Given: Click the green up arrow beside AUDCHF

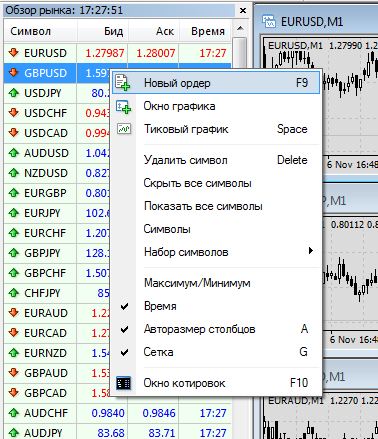Looking at the screenshot, I should pyautogui.click(x=14, y=413).
